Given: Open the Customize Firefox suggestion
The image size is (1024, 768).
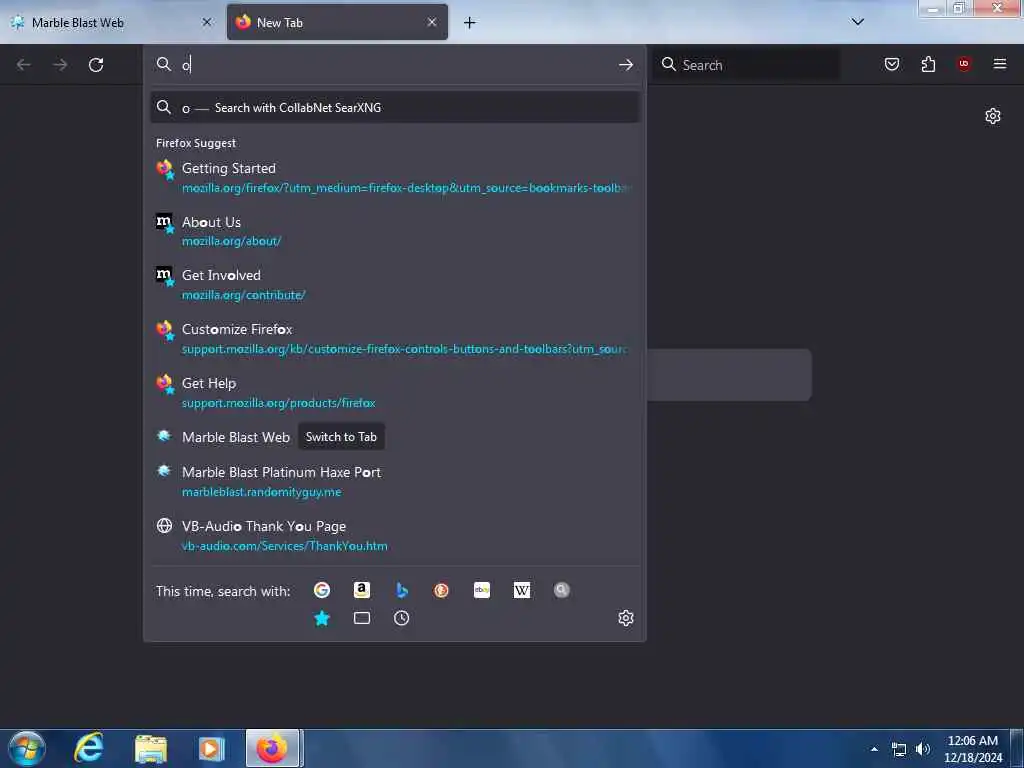Looking at the screenshot, I should coord(394,339).
